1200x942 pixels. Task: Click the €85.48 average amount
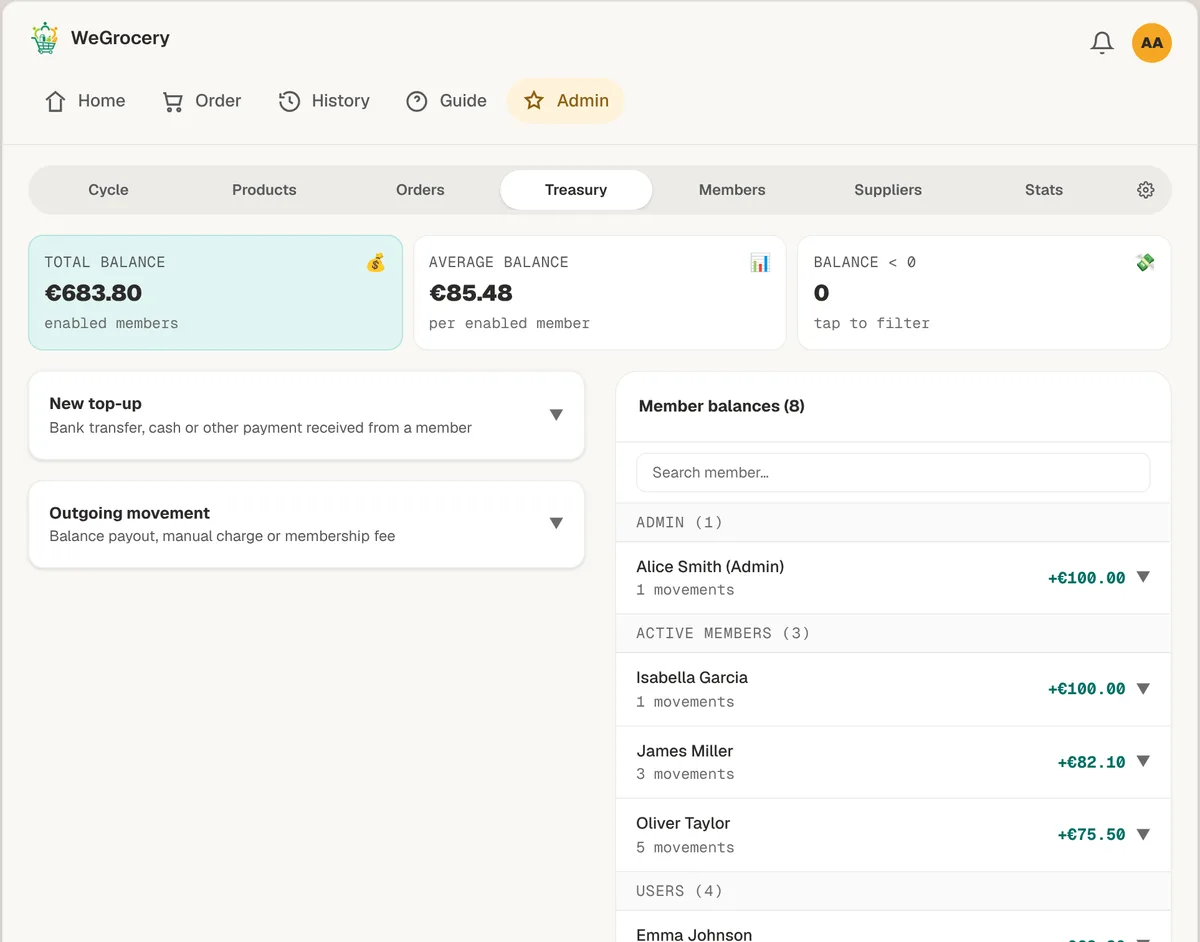point(471,293)
